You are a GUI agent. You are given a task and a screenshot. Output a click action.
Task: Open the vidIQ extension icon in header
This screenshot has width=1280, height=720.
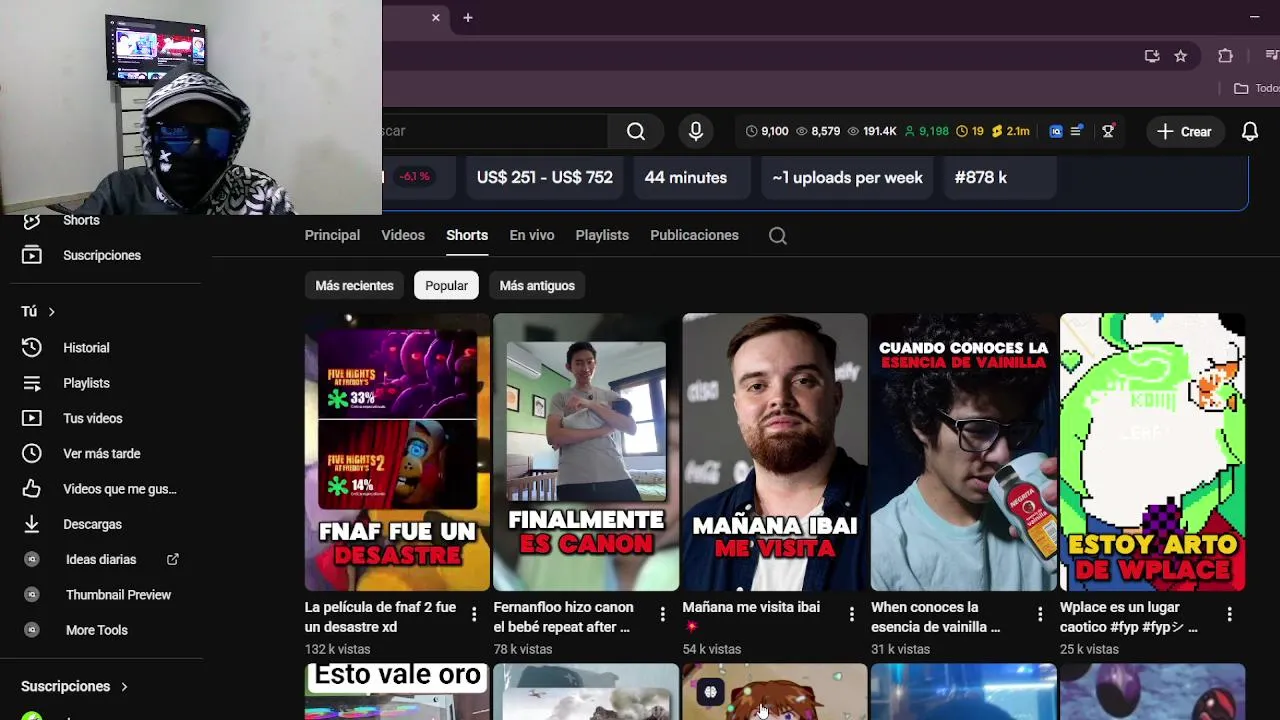[x=1056, y=131]
